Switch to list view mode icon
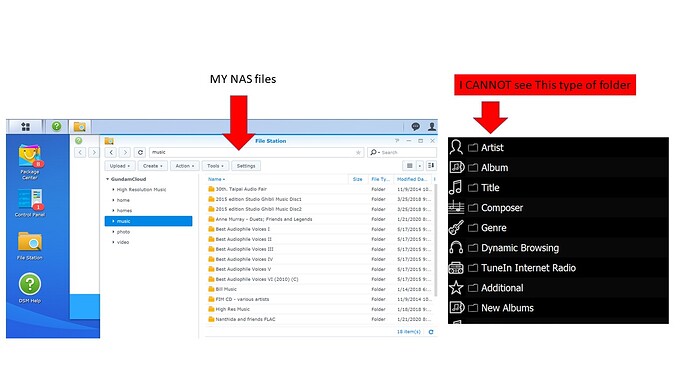The height and width of the screenshot is (388, 690). click(x=409, y=166)
